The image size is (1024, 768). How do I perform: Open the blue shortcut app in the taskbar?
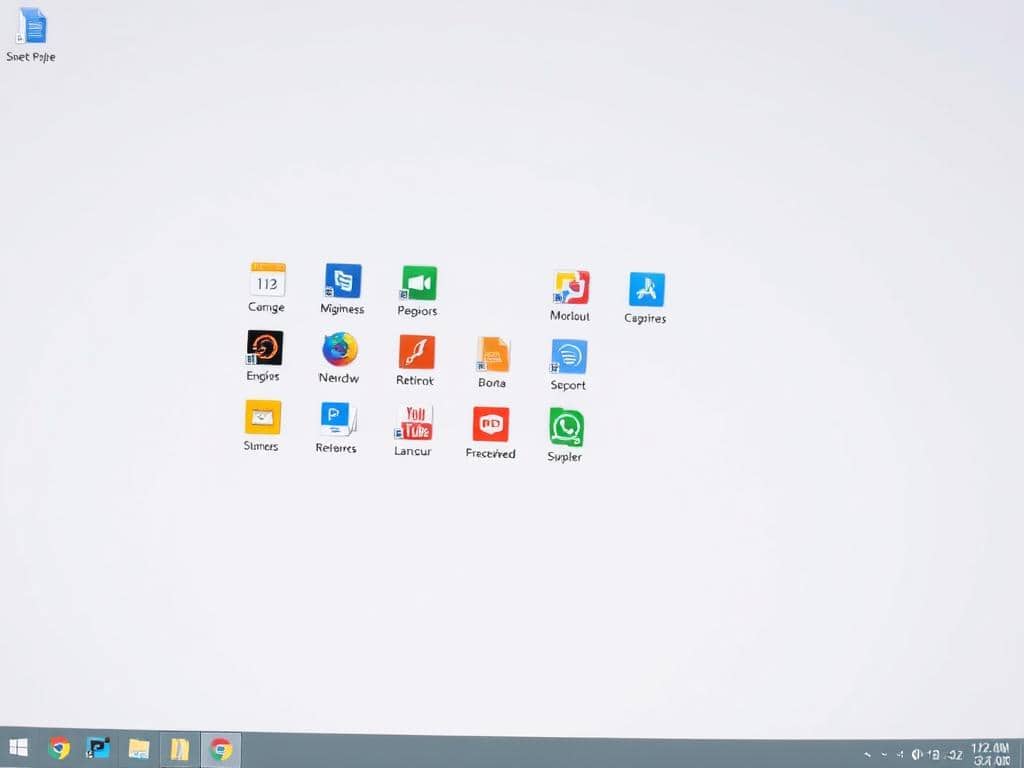(x=98, y=748)
